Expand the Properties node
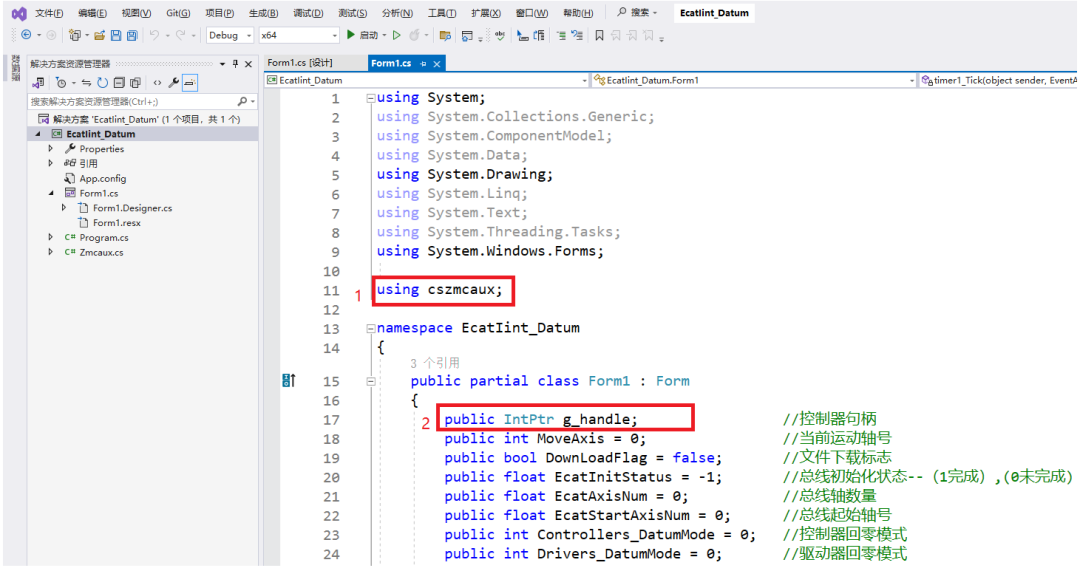Screen dimensions: 1080x571 51,148
